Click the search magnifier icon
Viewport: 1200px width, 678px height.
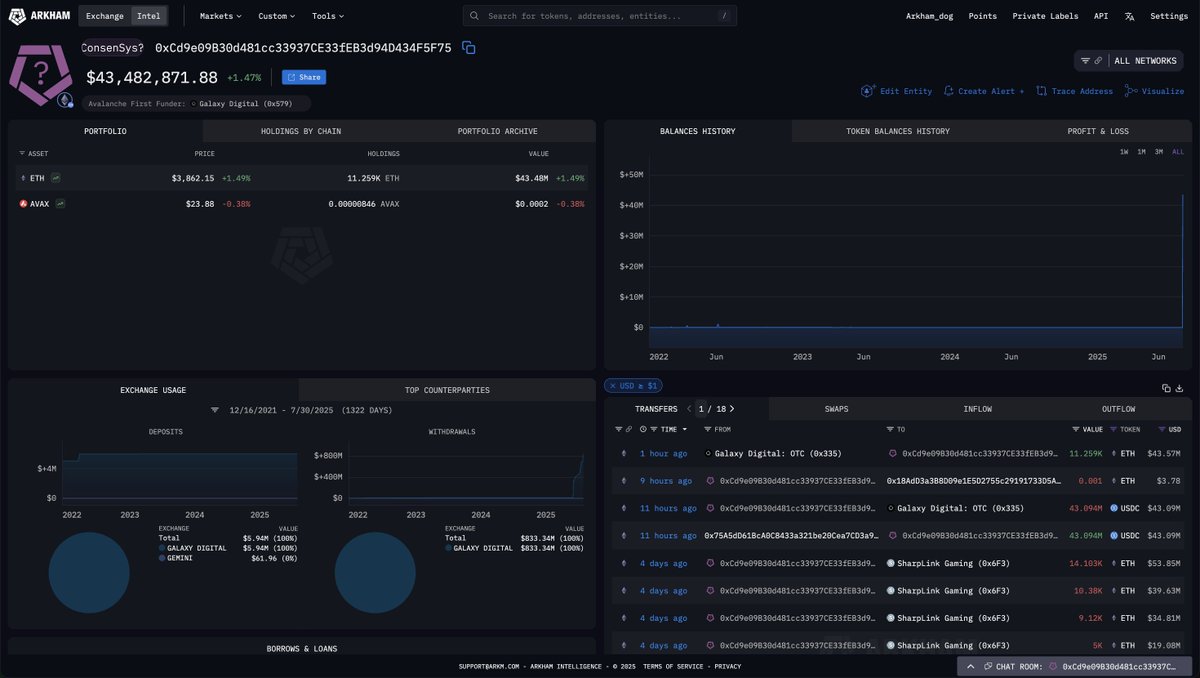(474, 16)
